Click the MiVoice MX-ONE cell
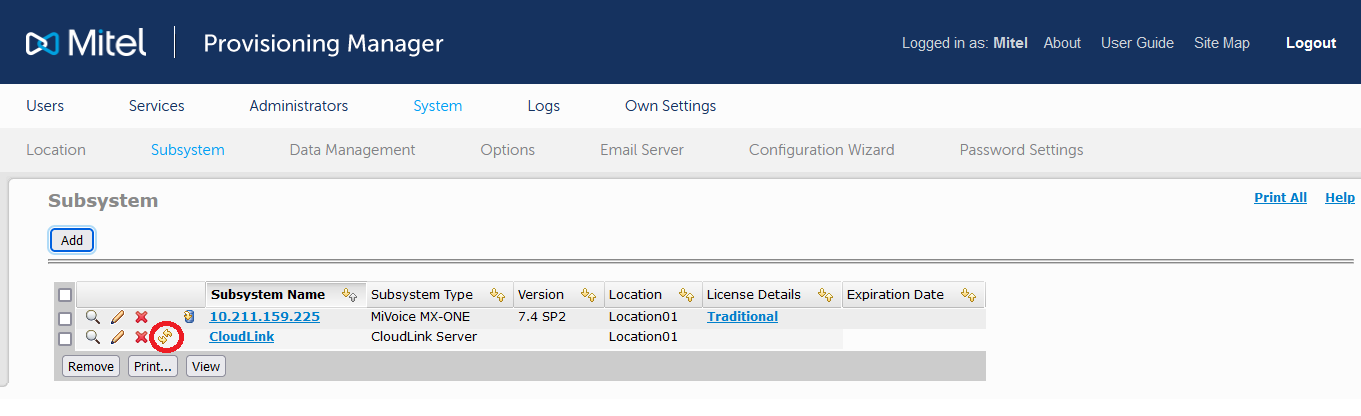Viewport: 1361px width, 416px height. click(x=420, y=317)
